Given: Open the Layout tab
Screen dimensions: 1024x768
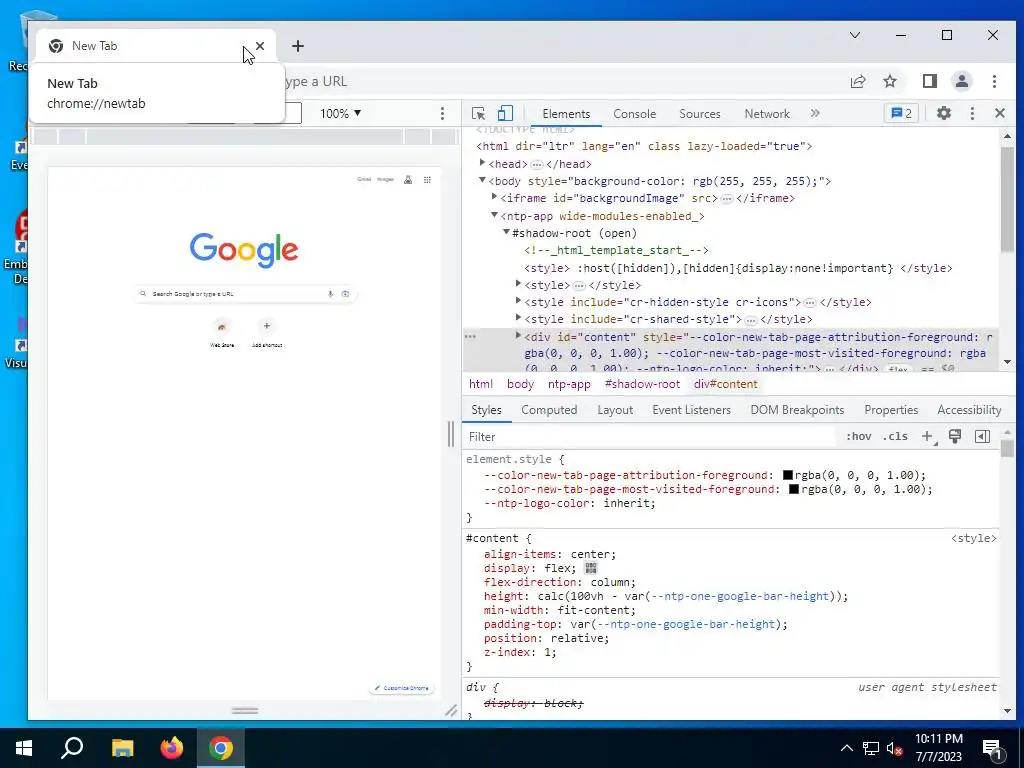Looking at the screenshot, I should (615, 409).
